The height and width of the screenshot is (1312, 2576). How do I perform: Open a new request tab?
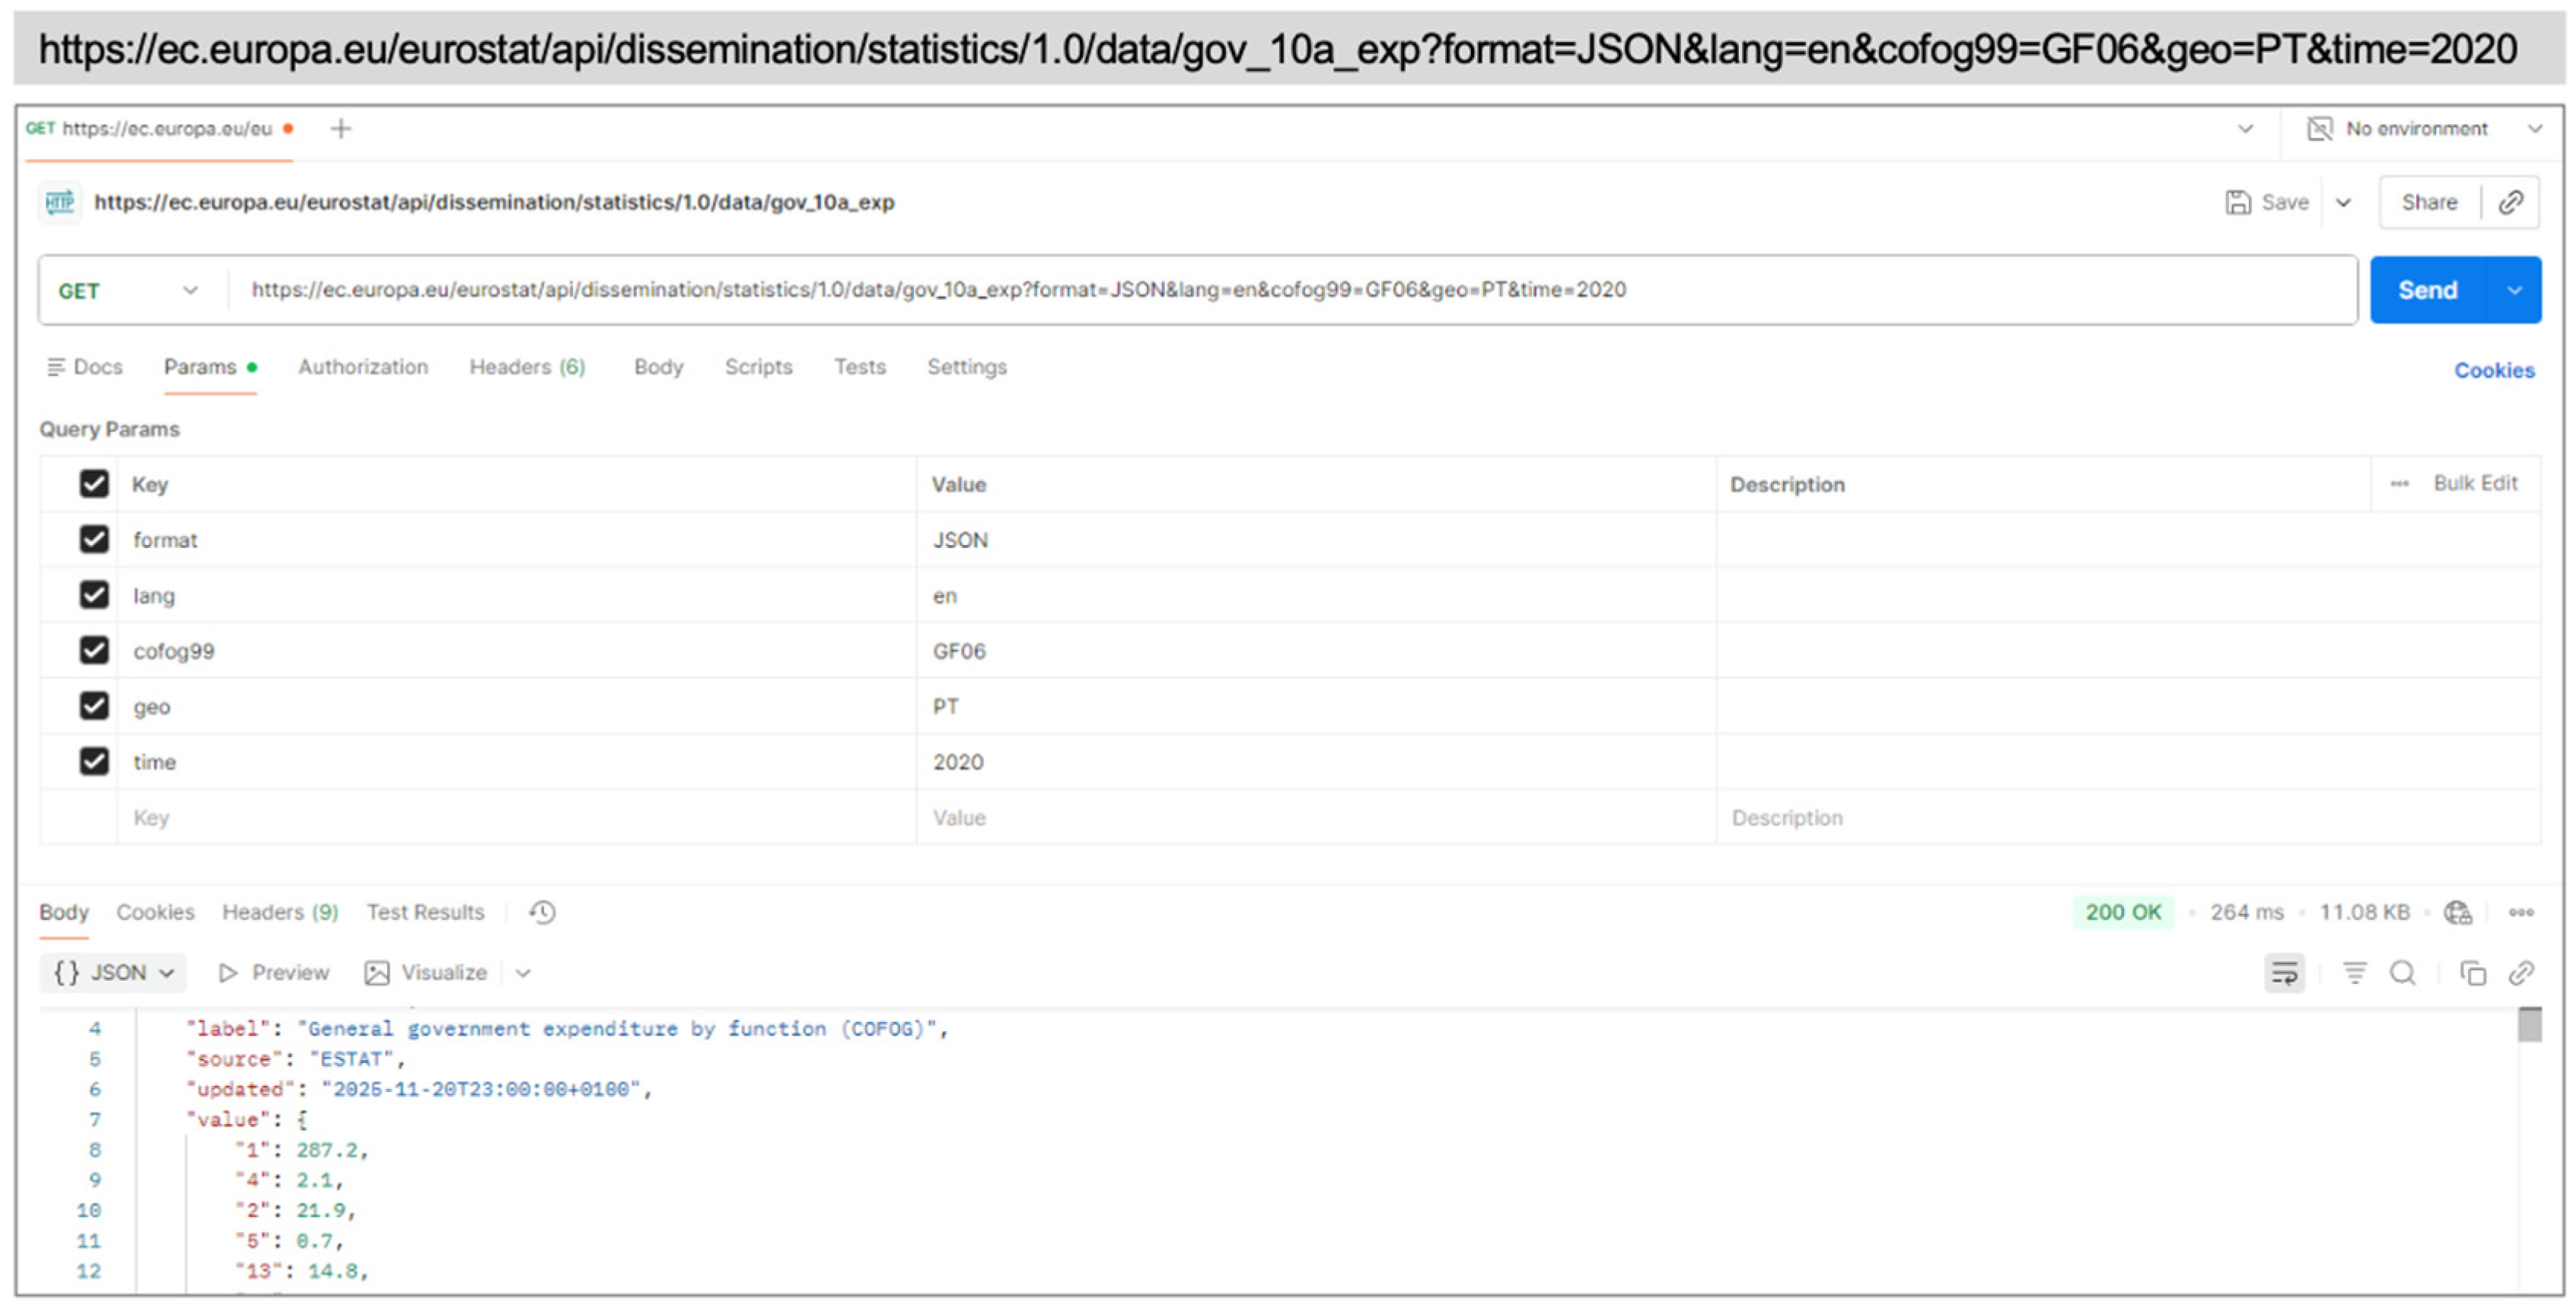pos(341,128)
